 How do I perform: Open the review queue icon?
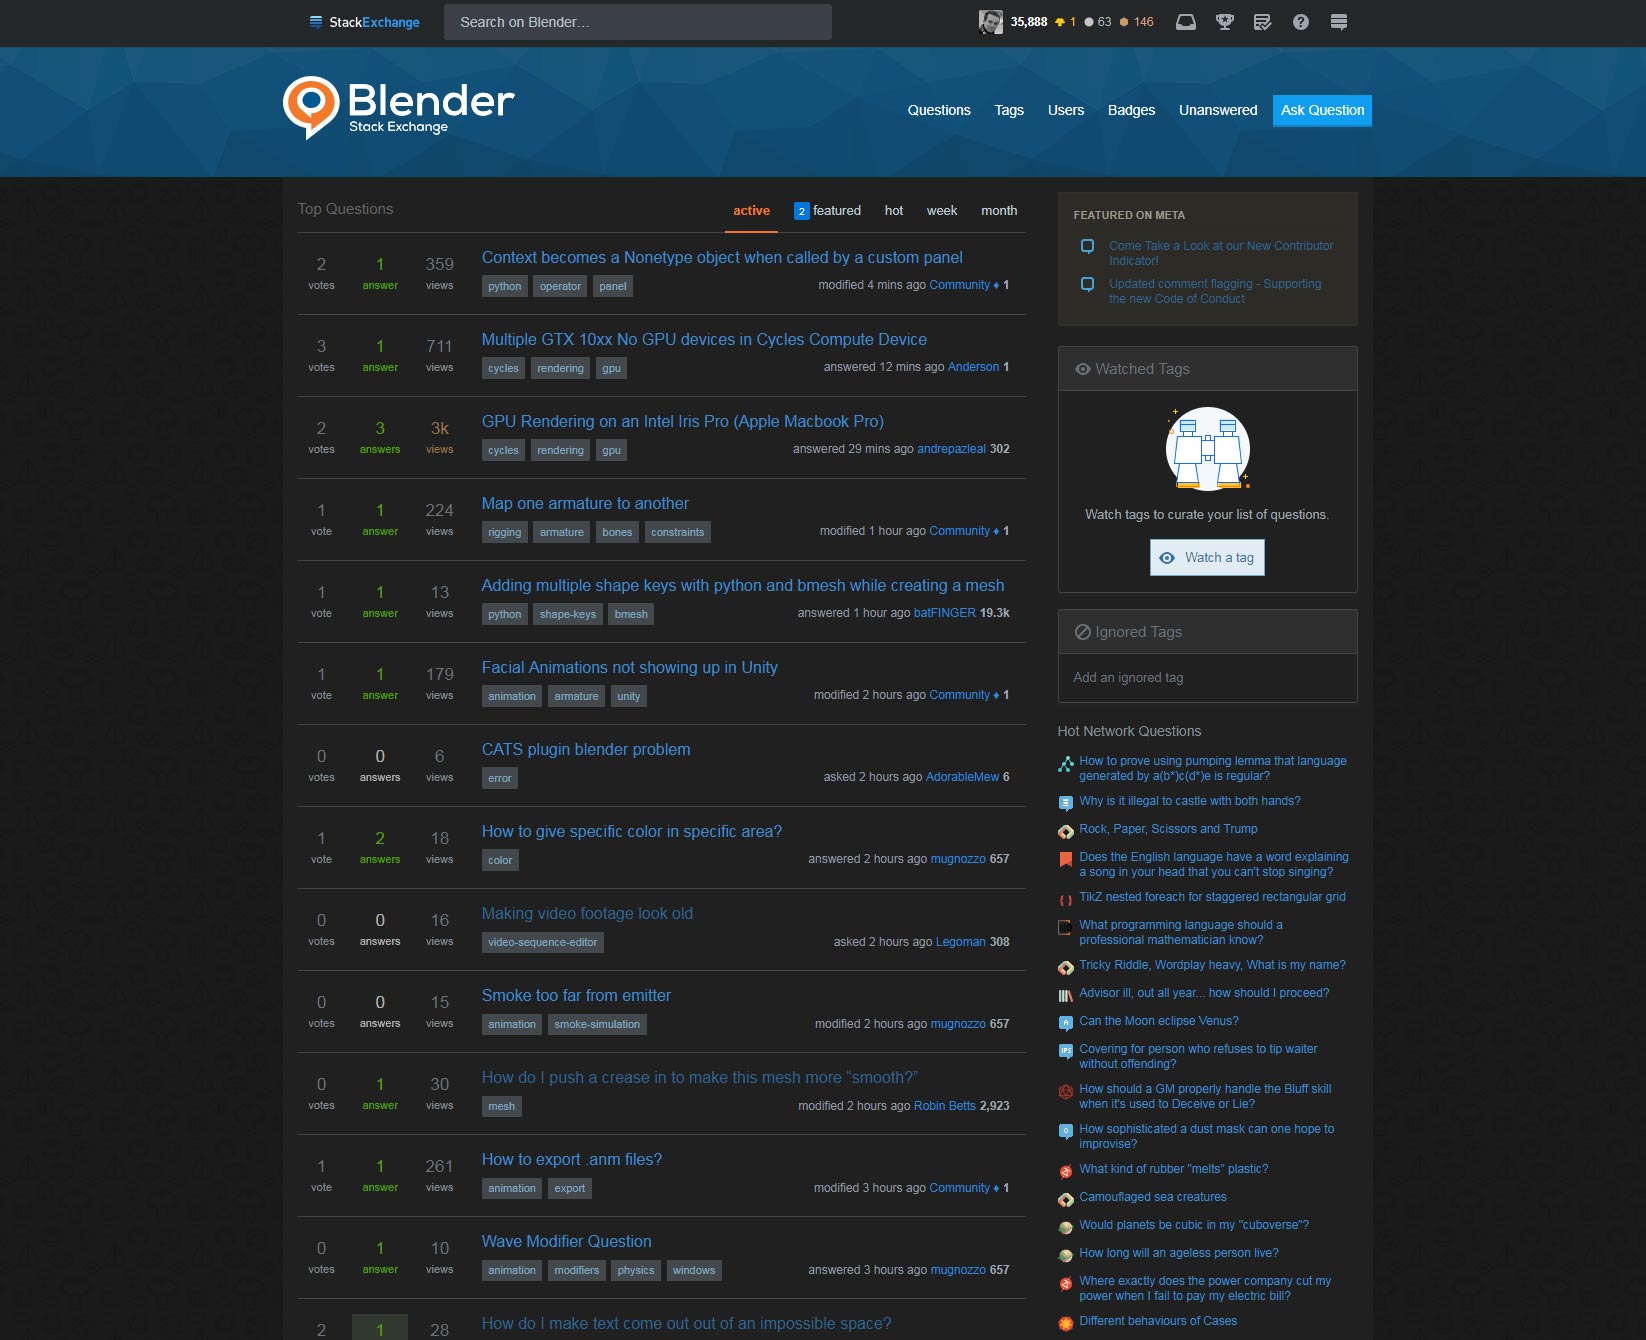pyautogui.click(x=1261, y=21)
